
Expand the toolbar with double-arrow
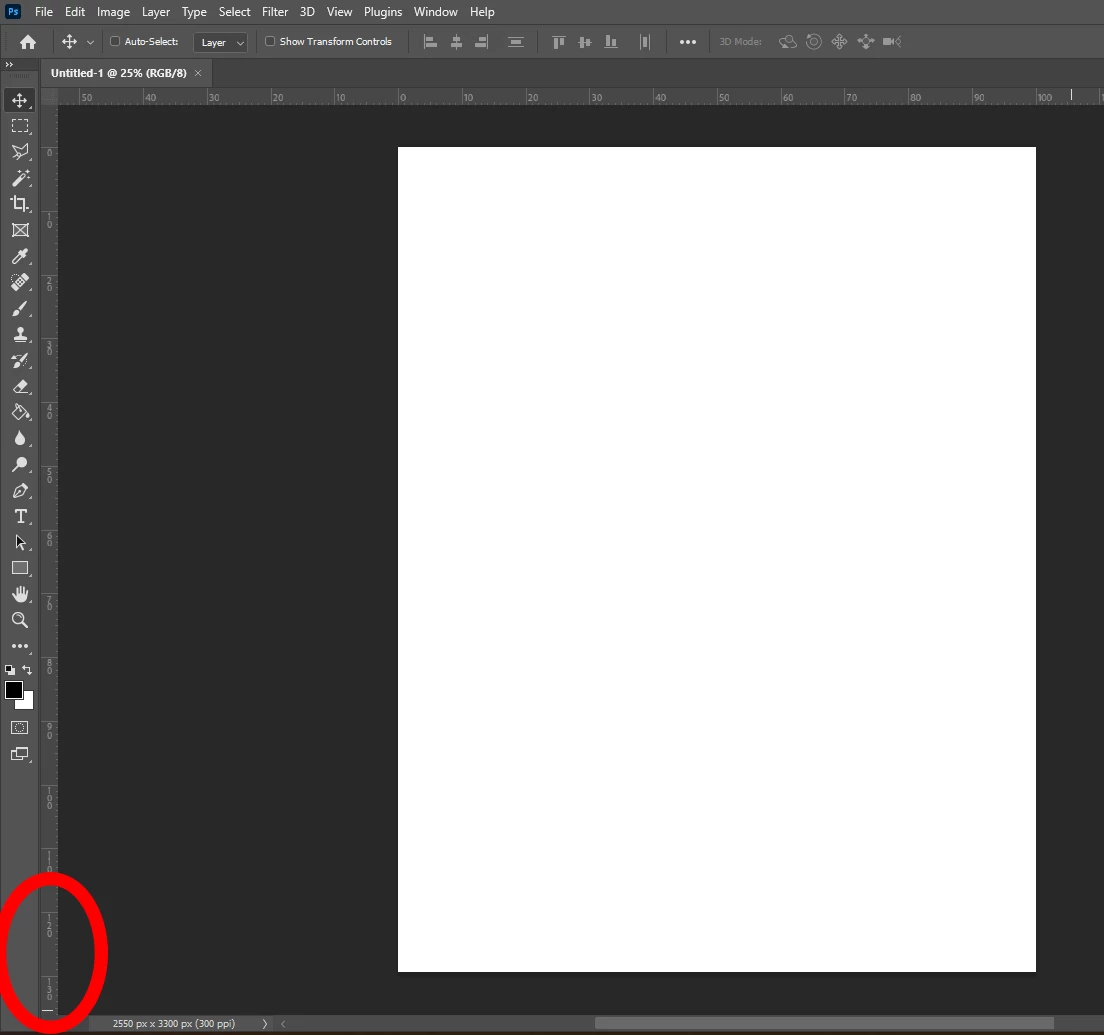click(9, 64)
